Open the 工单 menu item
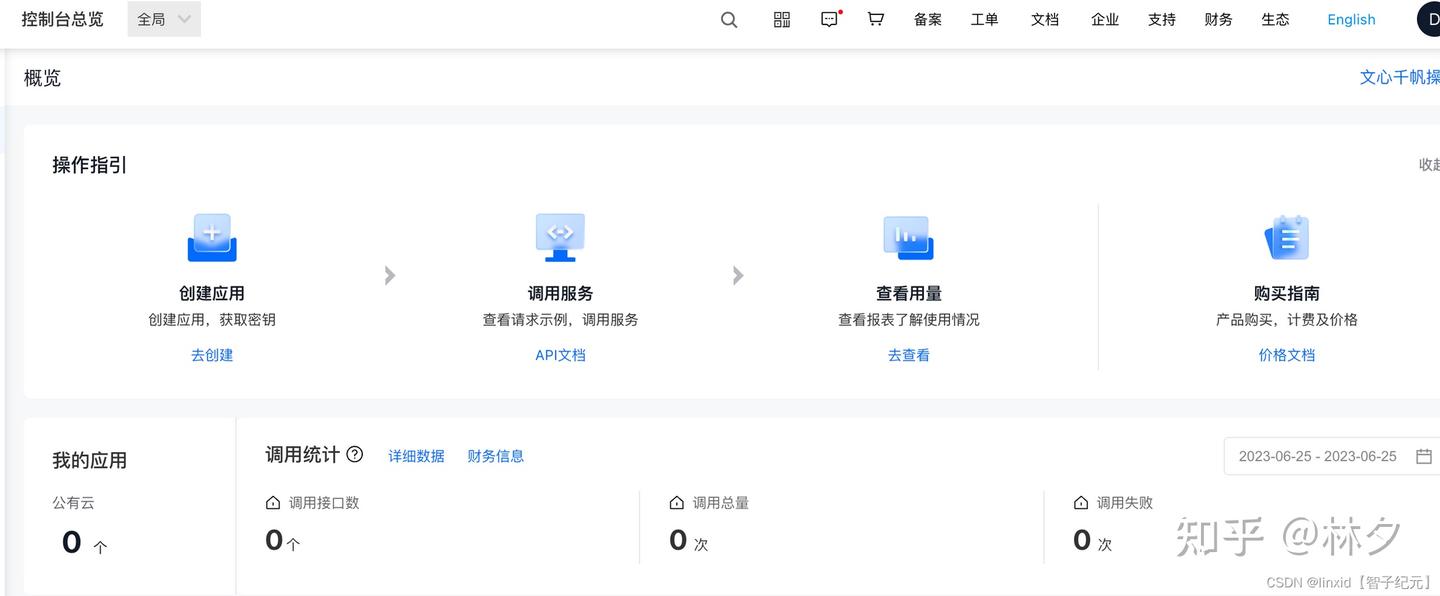The height and width of the screenshot is (596, 1440). pos(984,19)
